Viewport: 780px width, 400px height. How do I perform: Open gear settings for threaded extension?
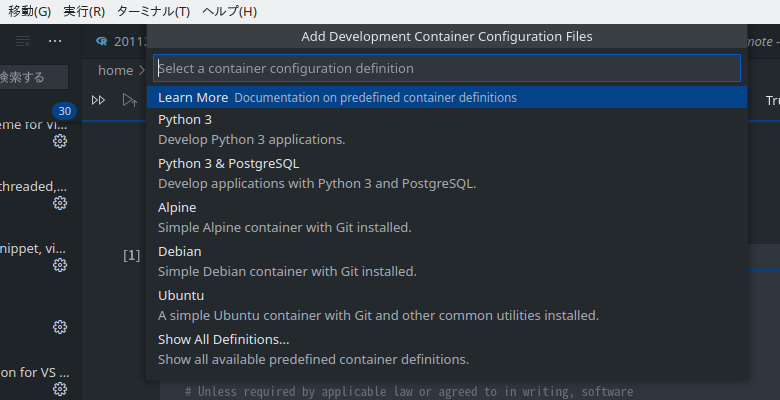(x=60, y=203)
